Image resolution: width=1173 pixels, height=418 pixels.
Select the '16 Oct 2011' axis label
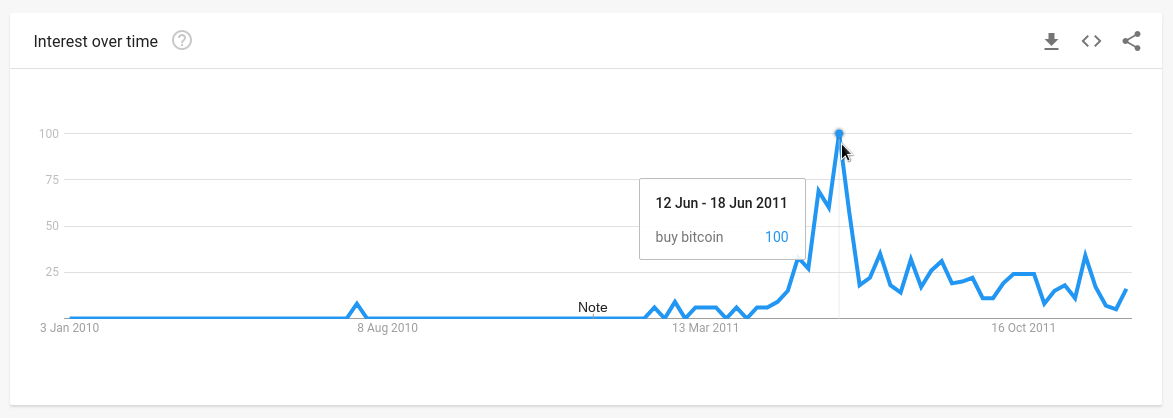[x=1023, y=328]
